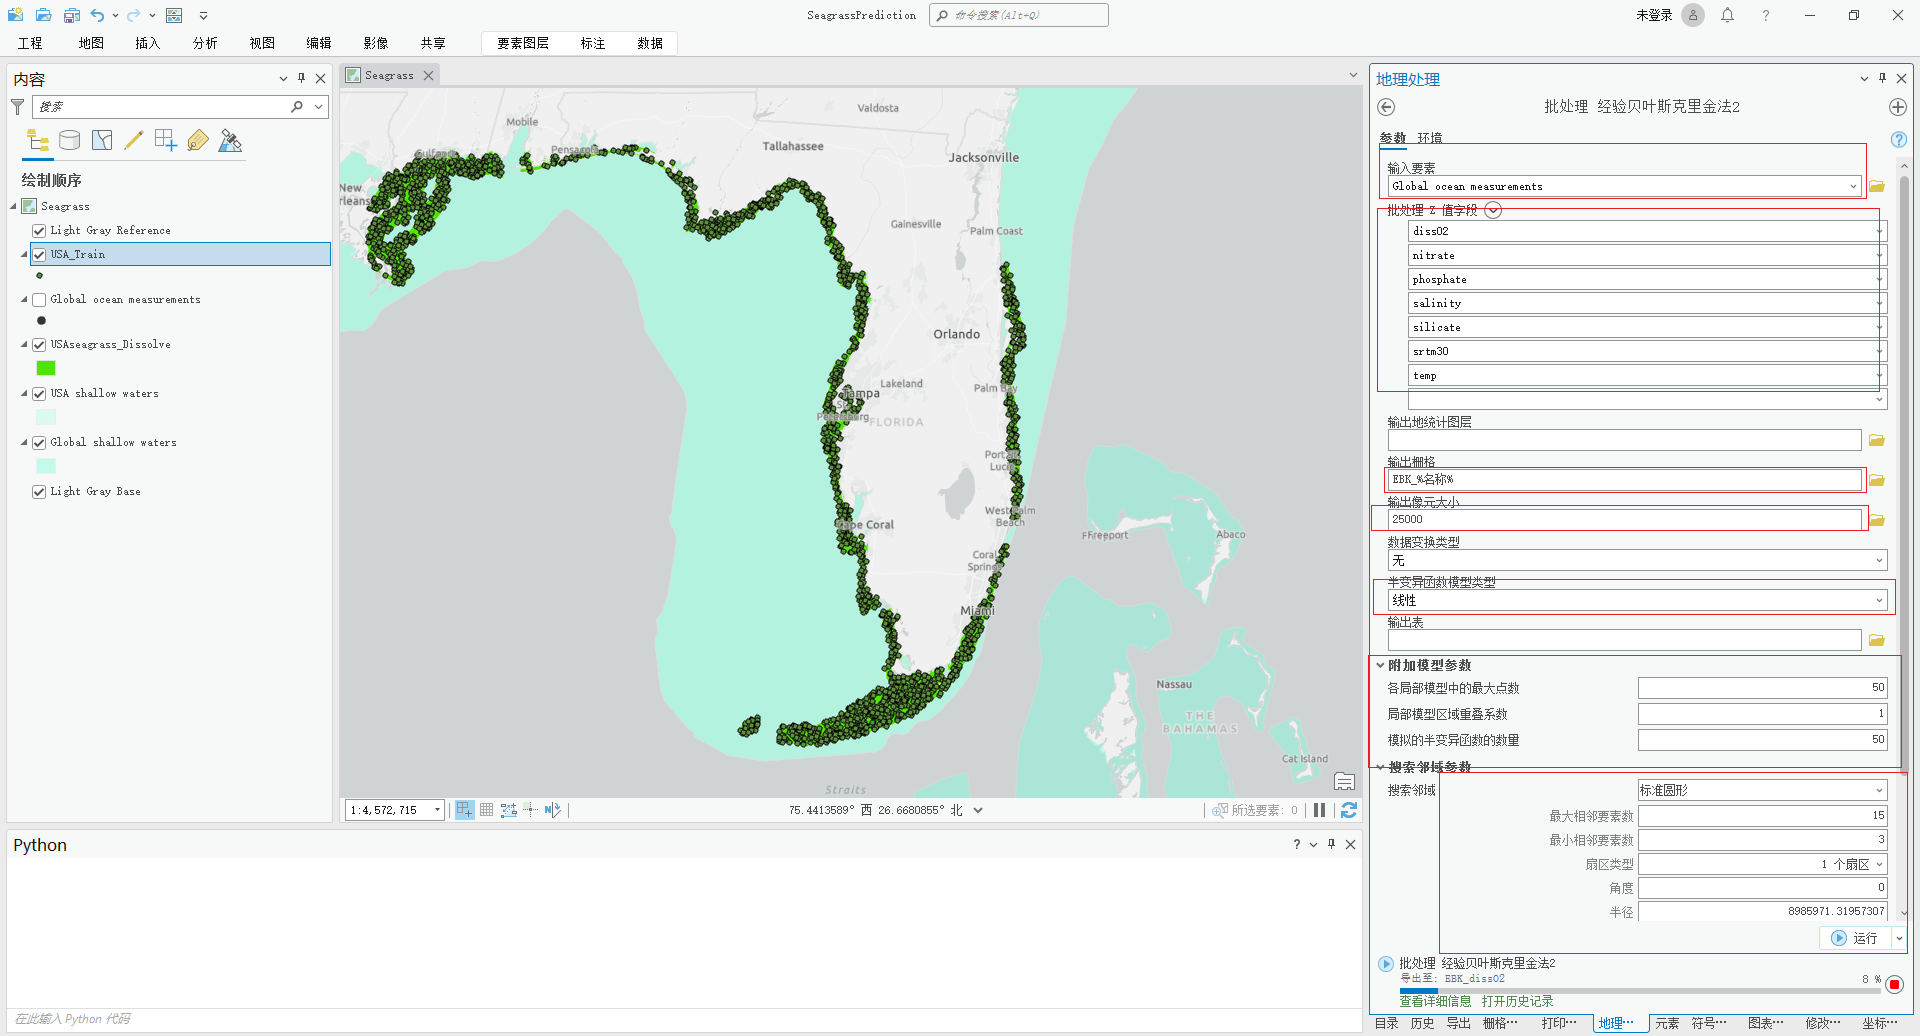Select the 按数据源列出 icon in Contents panel
This screenshot has width=1920, height=1036.
click(69, 140)
